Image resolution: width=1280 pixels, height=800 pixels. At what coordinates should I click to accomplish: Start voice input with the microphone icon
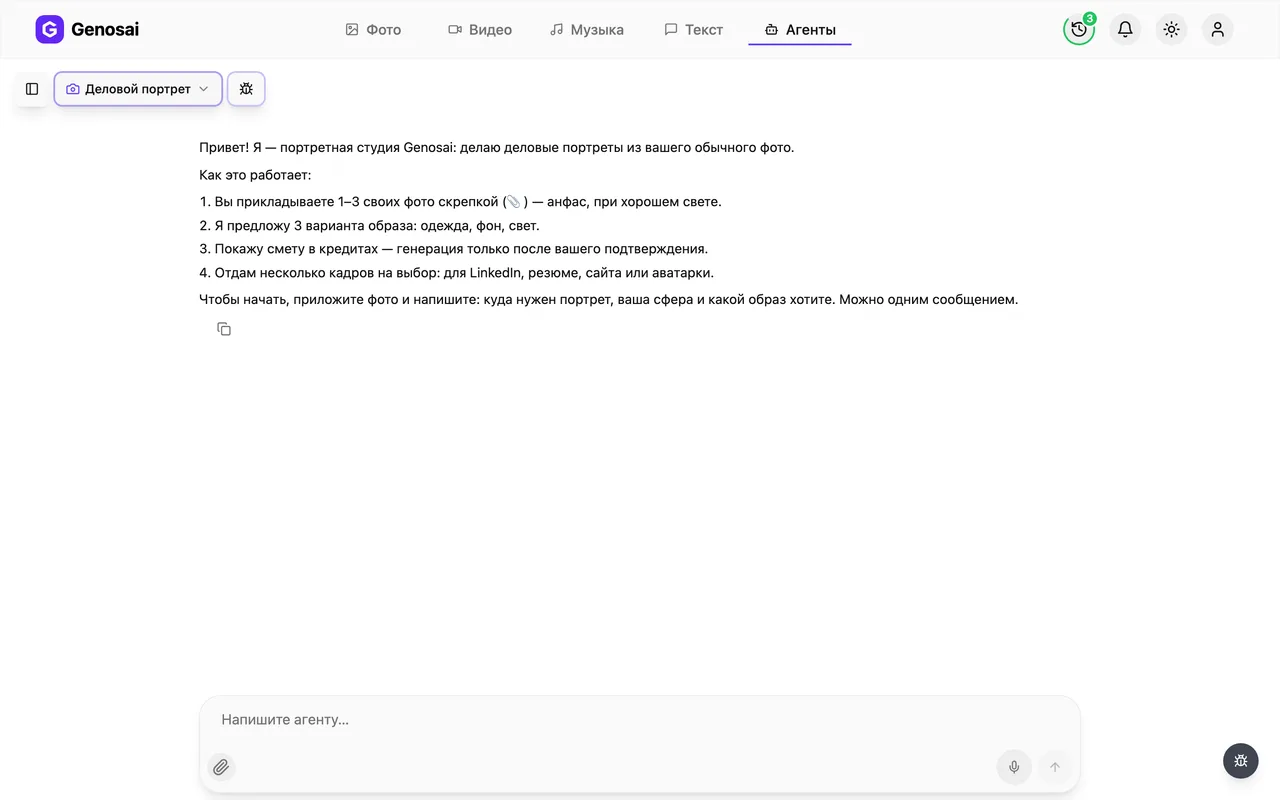click(1014, 767)
